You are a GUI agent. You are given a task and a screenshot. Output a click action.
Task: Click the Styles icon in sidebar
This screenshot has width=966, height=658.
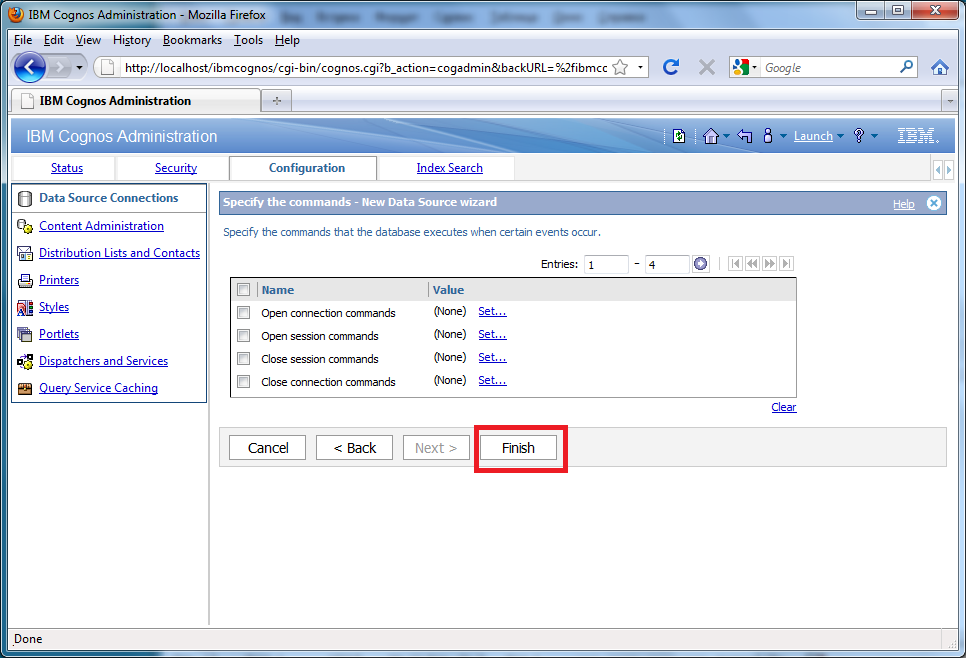tap(25, 307)
